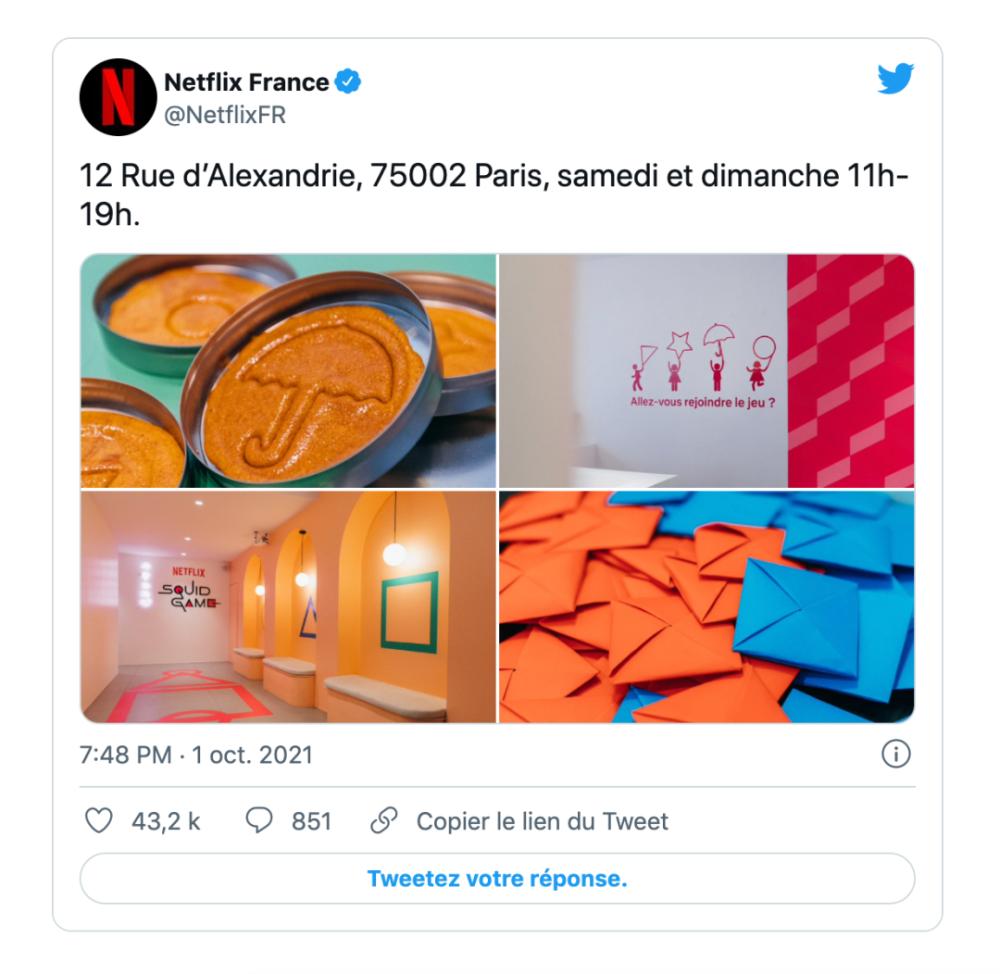Click the blue verified badge

click(x=348, y=82)
